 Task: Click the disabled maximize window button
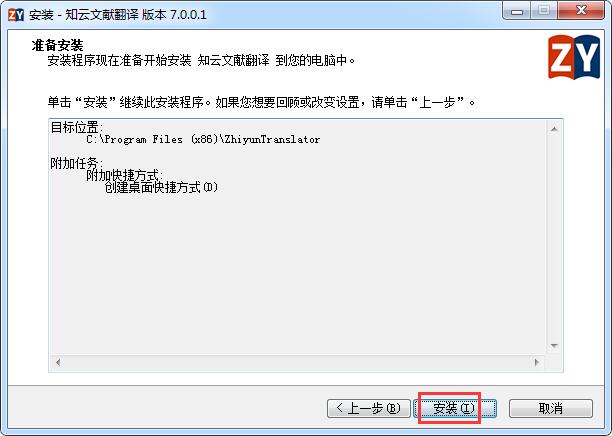tap(544, 11)
